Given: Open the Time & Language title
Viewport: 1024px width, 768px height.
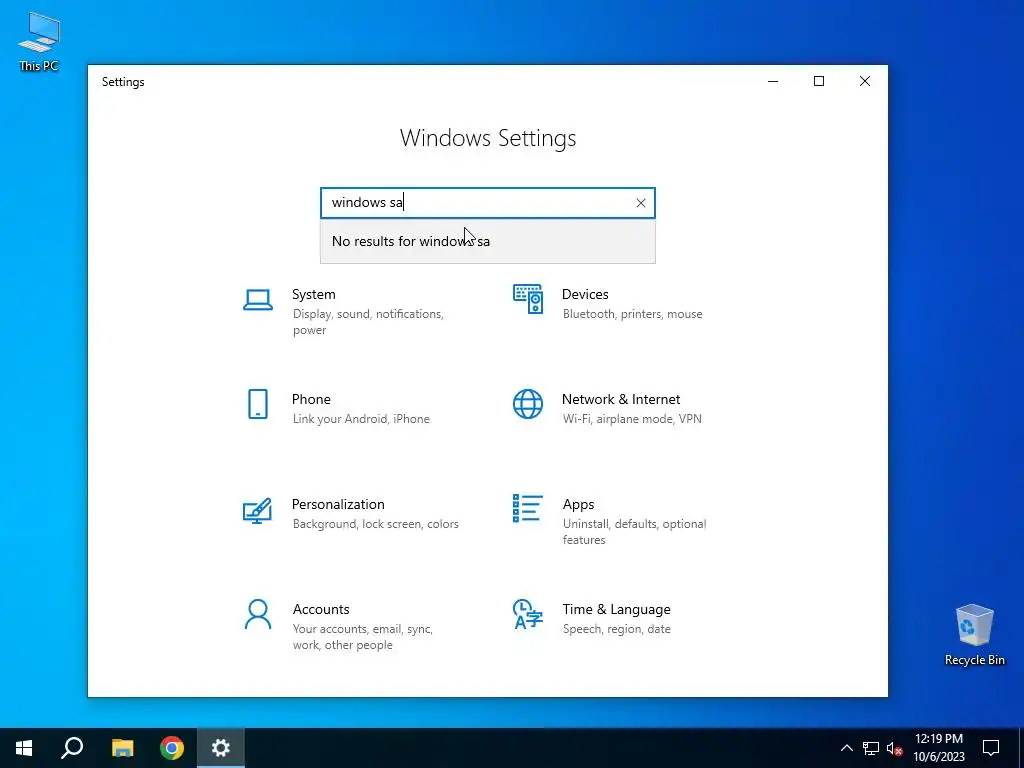Looking at the screenshot, I should click(616, 609).
